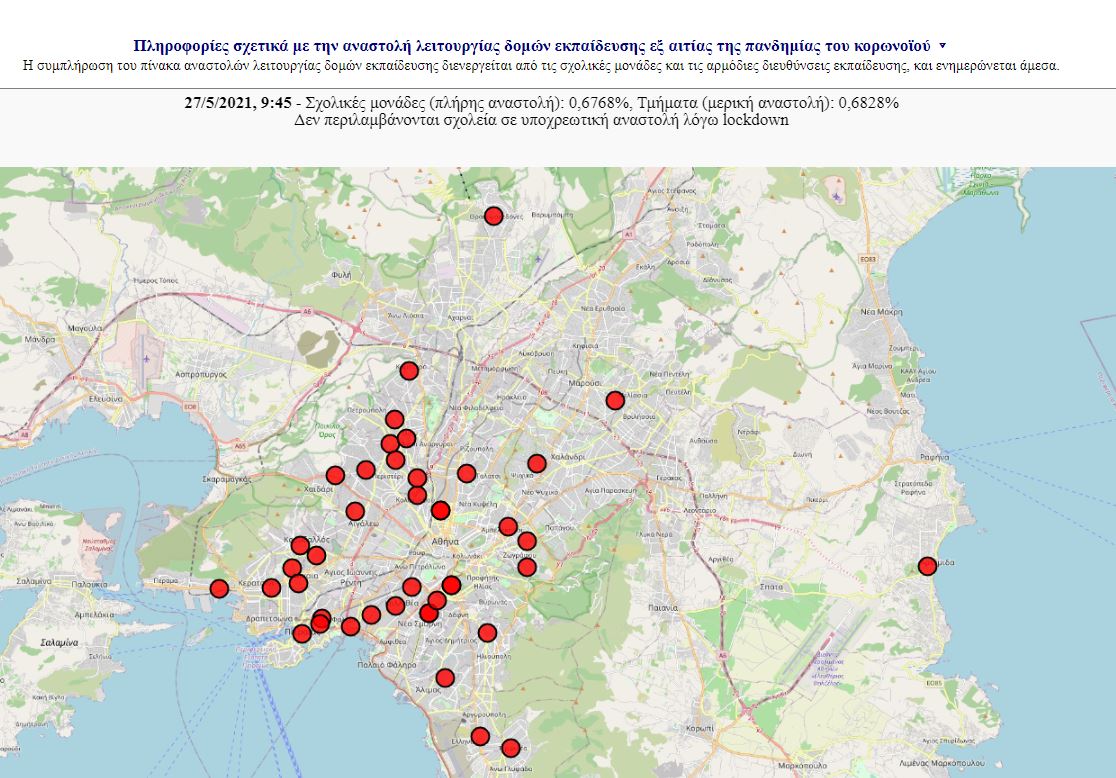
Task: Open the red marker directly north of Αθήνα label
Action: pos(440,510)
